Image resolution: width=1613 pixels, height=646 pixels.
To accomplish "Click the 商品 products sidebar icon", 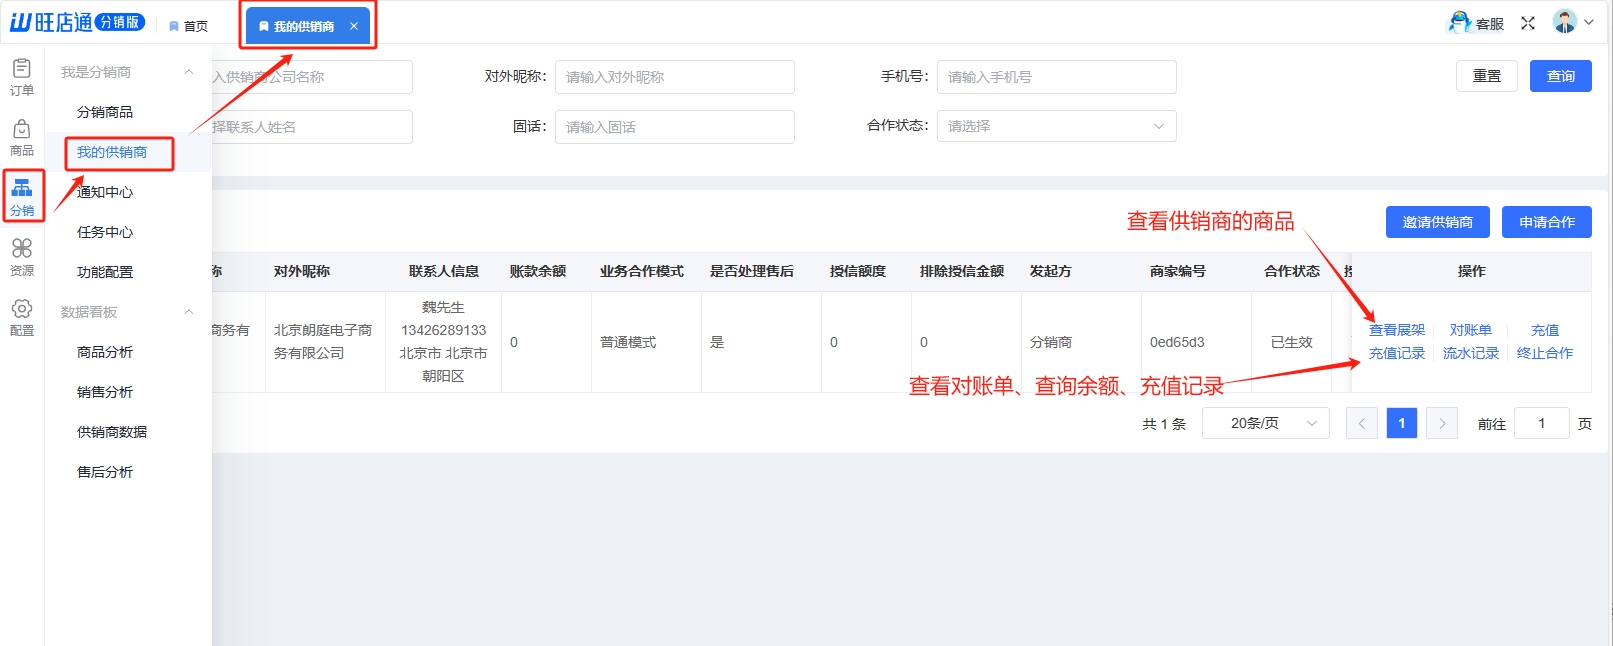I will point(21,137).
